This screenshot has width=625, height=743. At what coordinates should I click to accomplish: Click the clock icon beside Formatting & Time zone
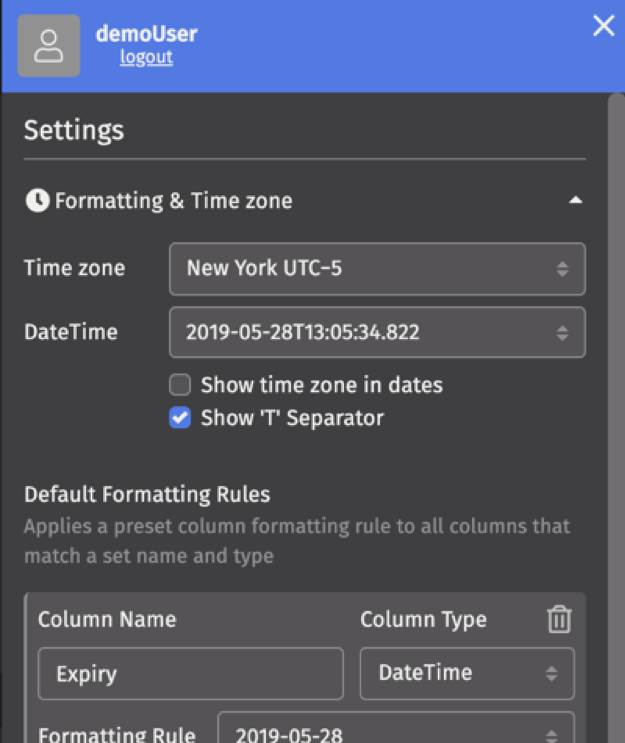37,201
